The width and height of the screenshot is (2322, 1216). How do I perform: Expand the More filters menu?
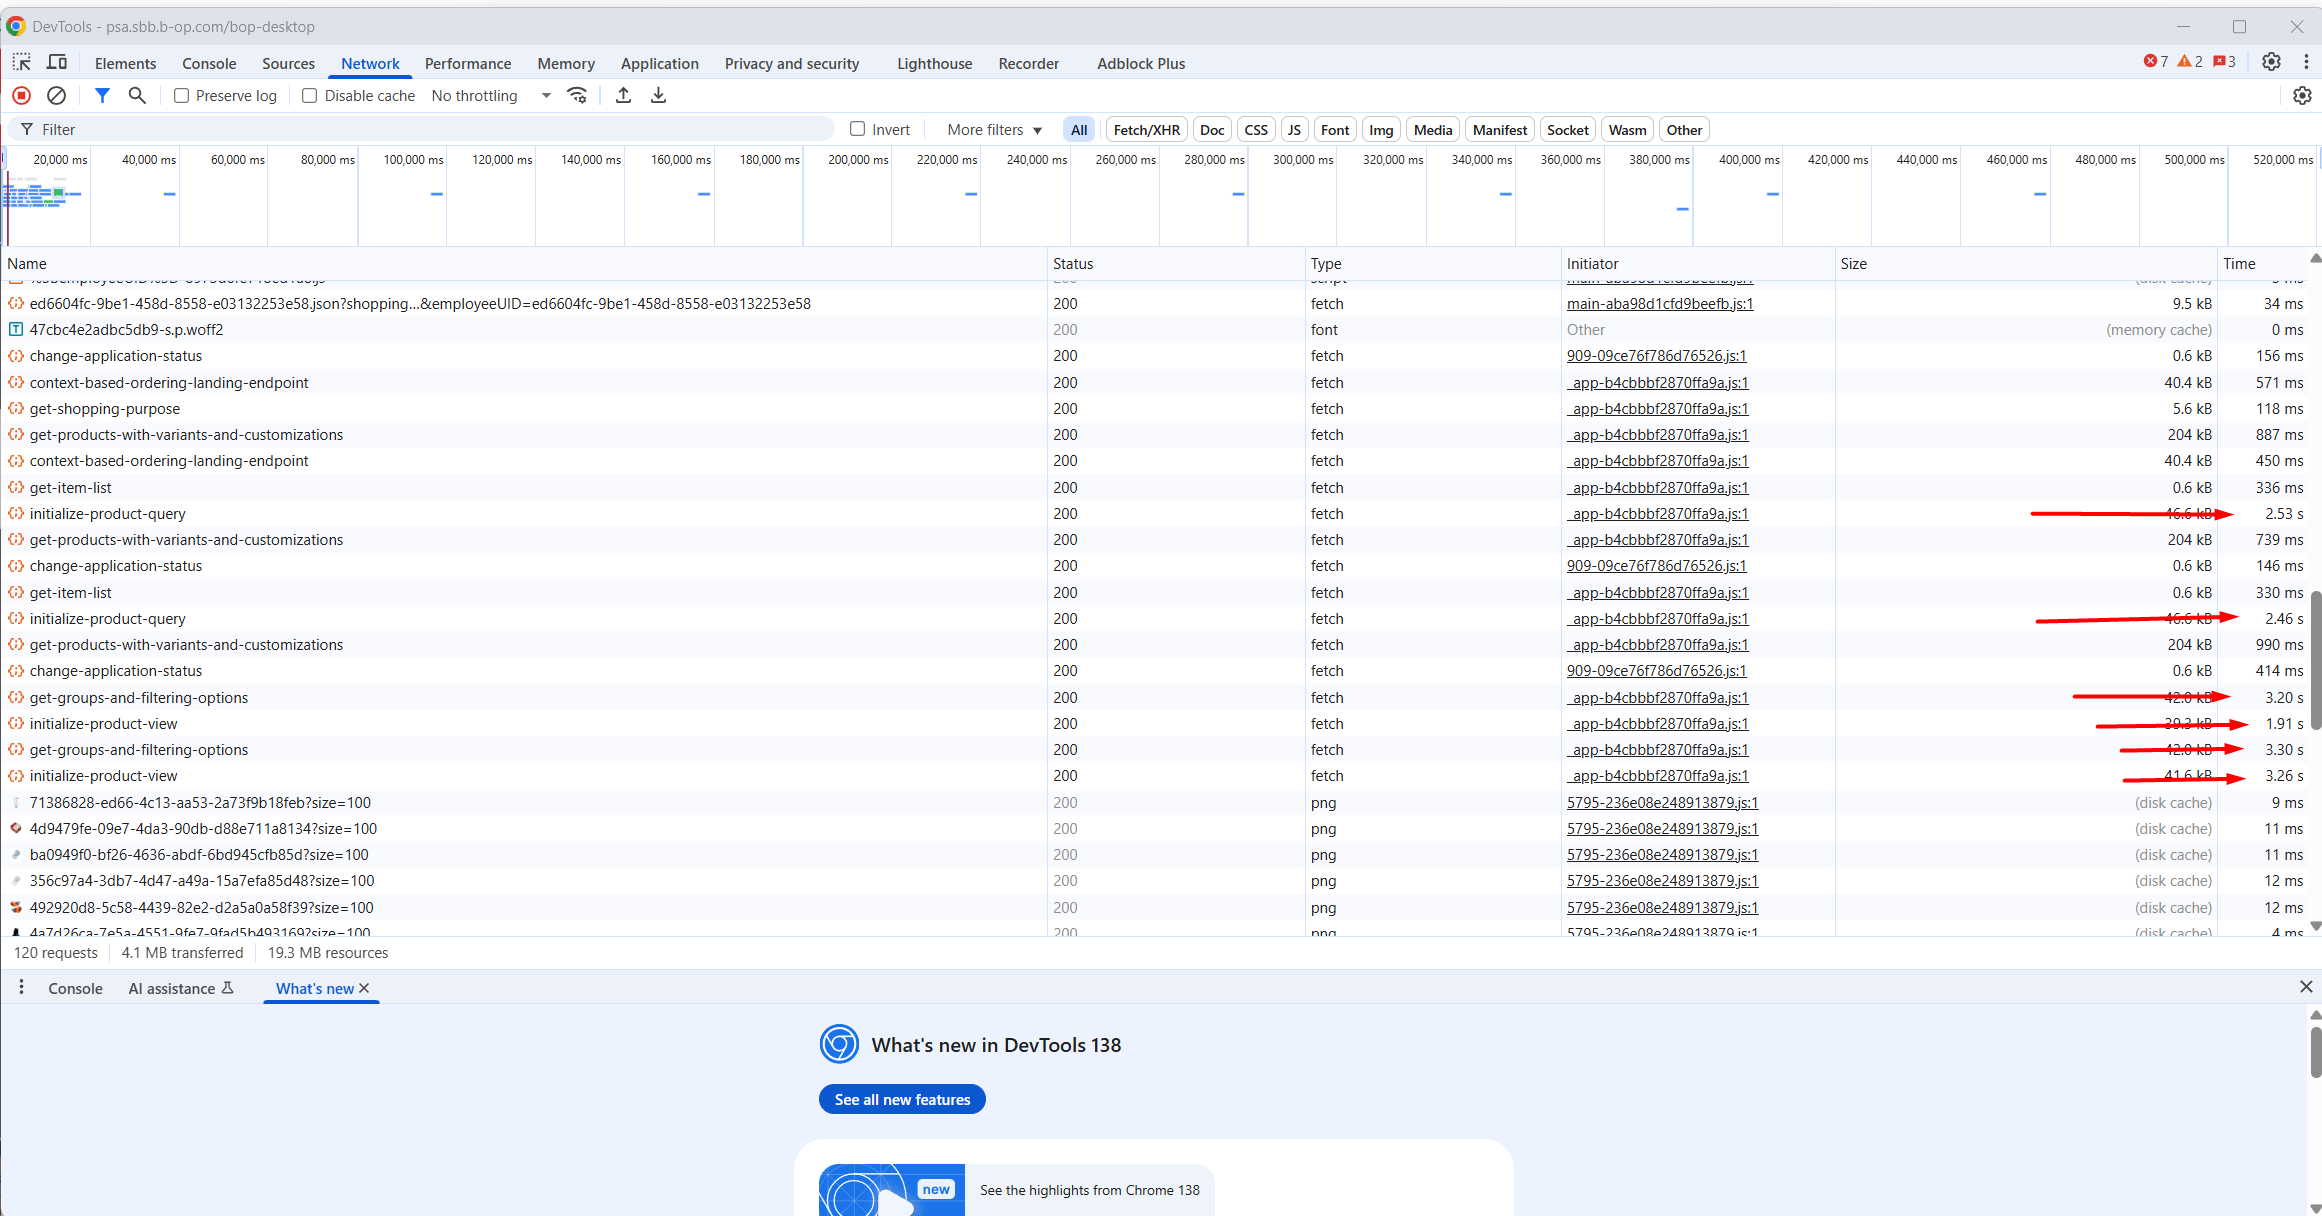pyautogui.click(x=994, y=130)
